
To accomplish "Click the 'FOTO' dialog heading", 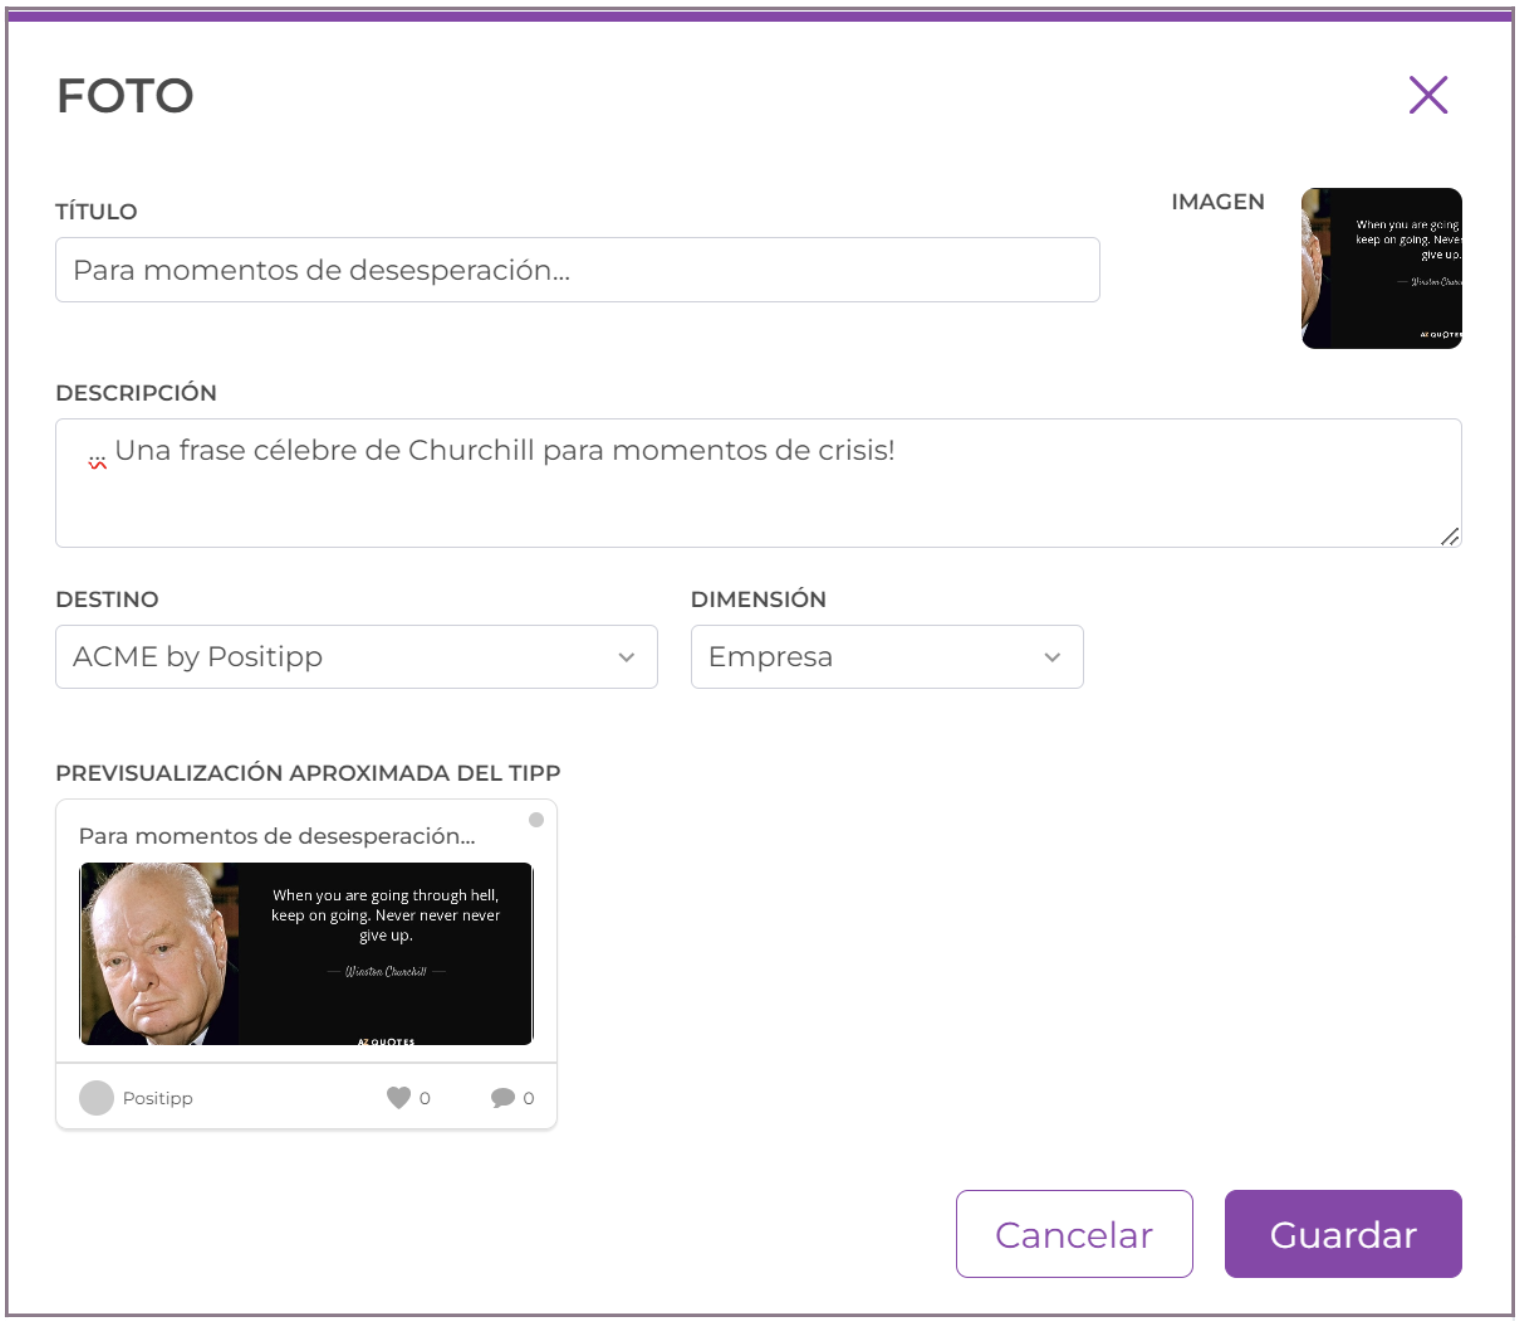I will point(125,96).
